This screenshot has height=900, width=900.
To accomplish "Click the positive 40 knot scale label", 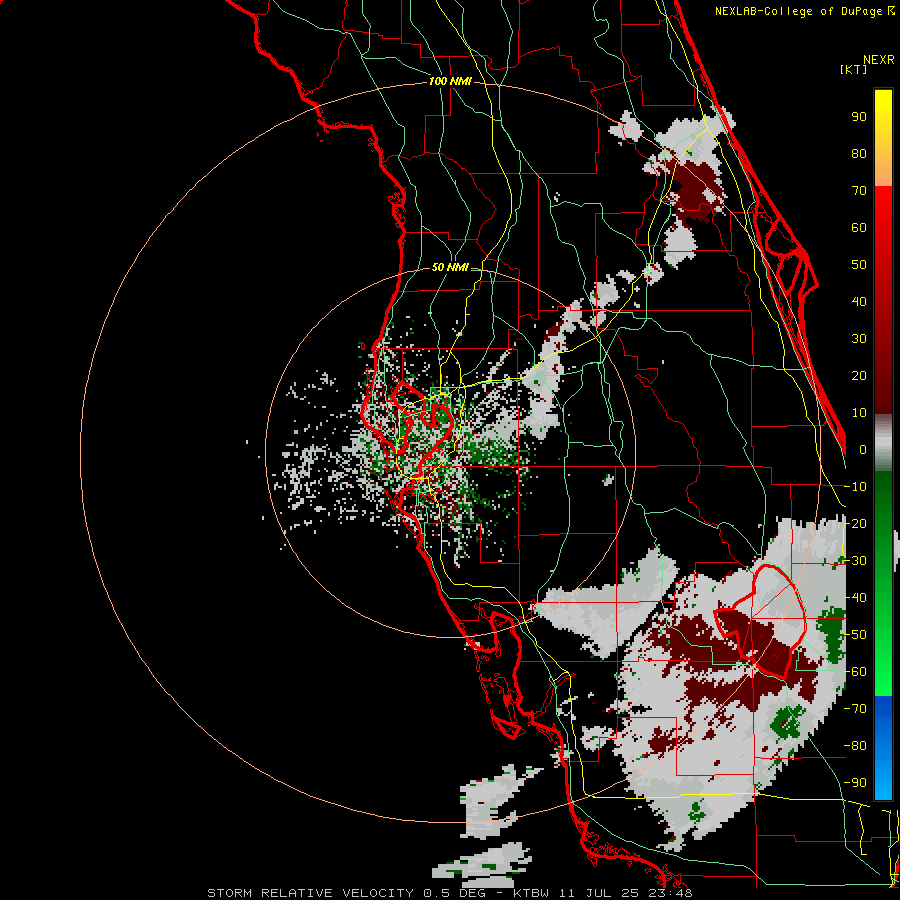I will [859, 301].
